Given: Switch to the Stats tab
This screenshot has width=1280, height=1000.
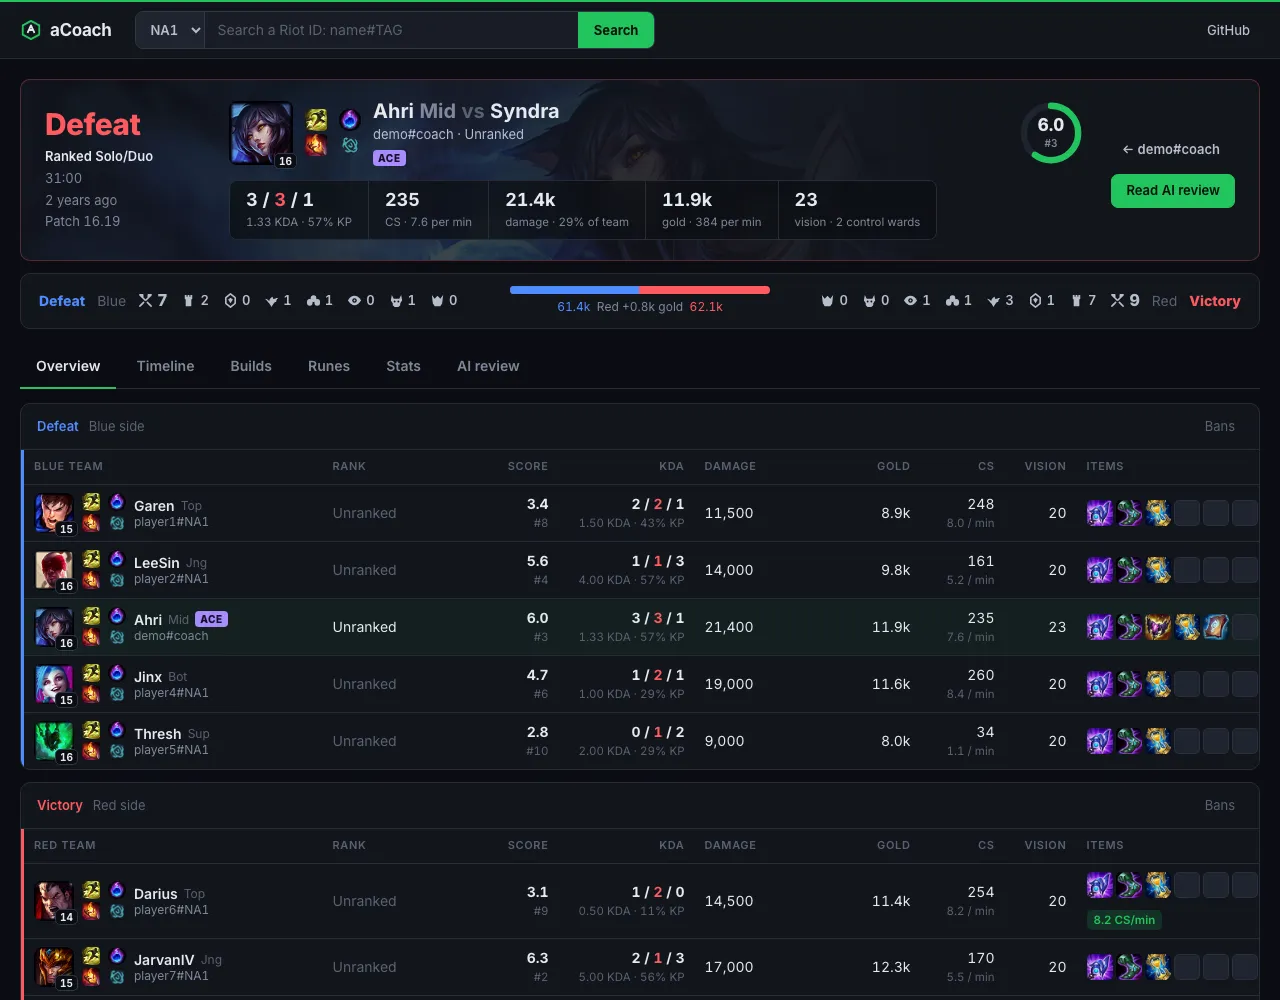Looking at the screenshot, I should coord(403,366).
